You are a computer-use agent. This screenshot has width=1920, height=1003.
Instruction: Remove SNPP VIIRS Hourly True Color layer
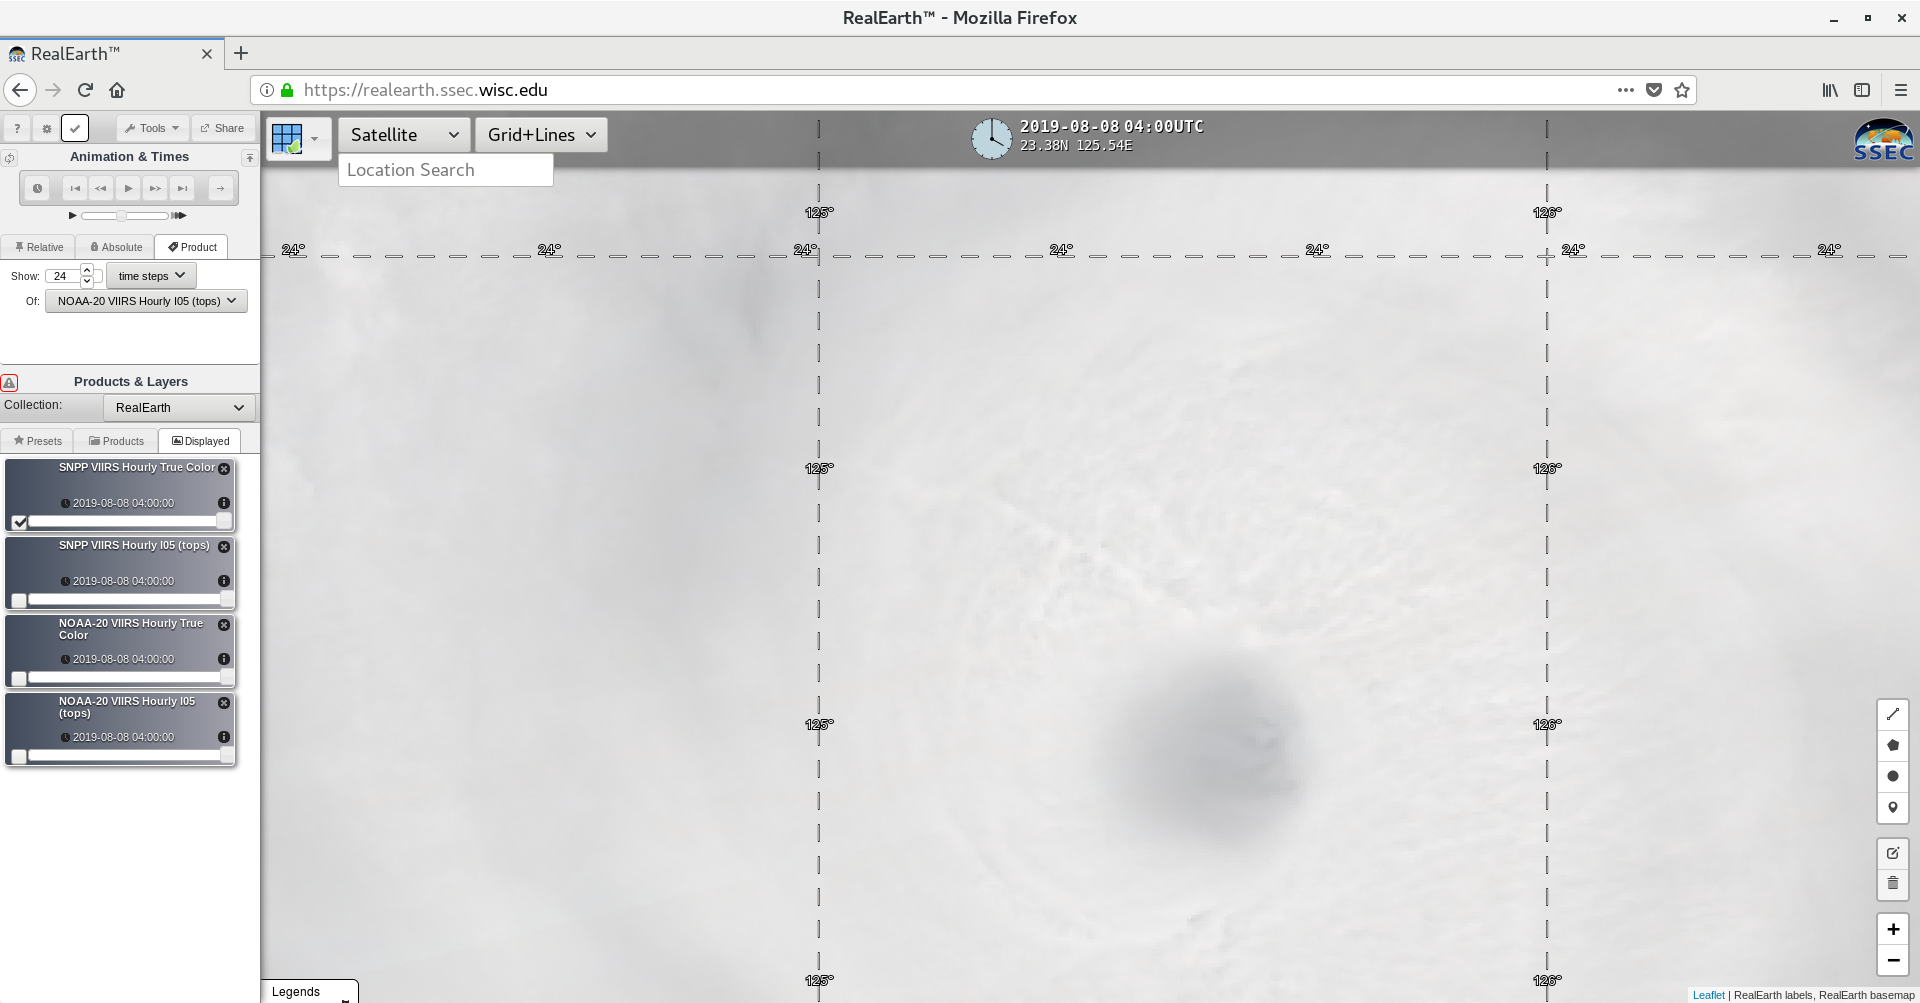(x=224, y=469)
